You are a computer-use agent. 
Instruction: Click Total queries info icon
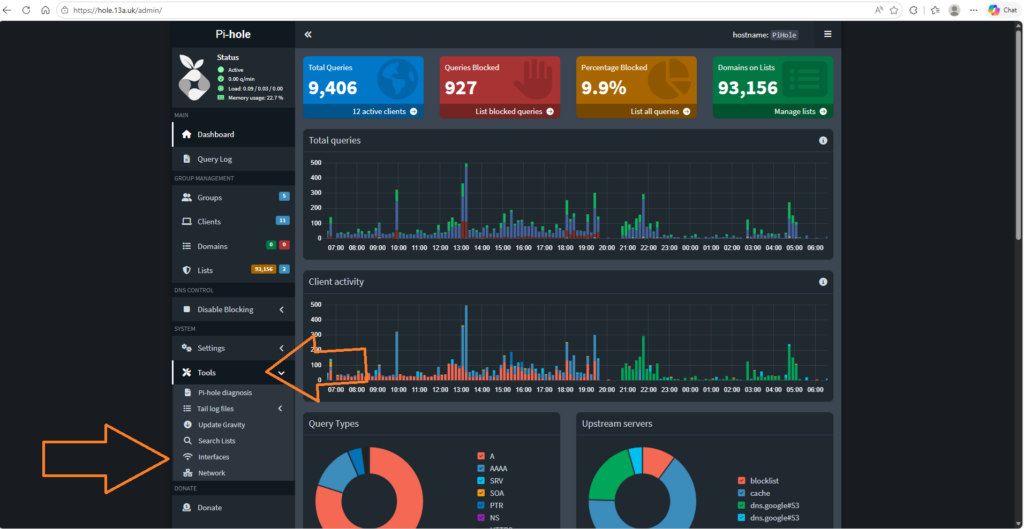tap(823, 140)
